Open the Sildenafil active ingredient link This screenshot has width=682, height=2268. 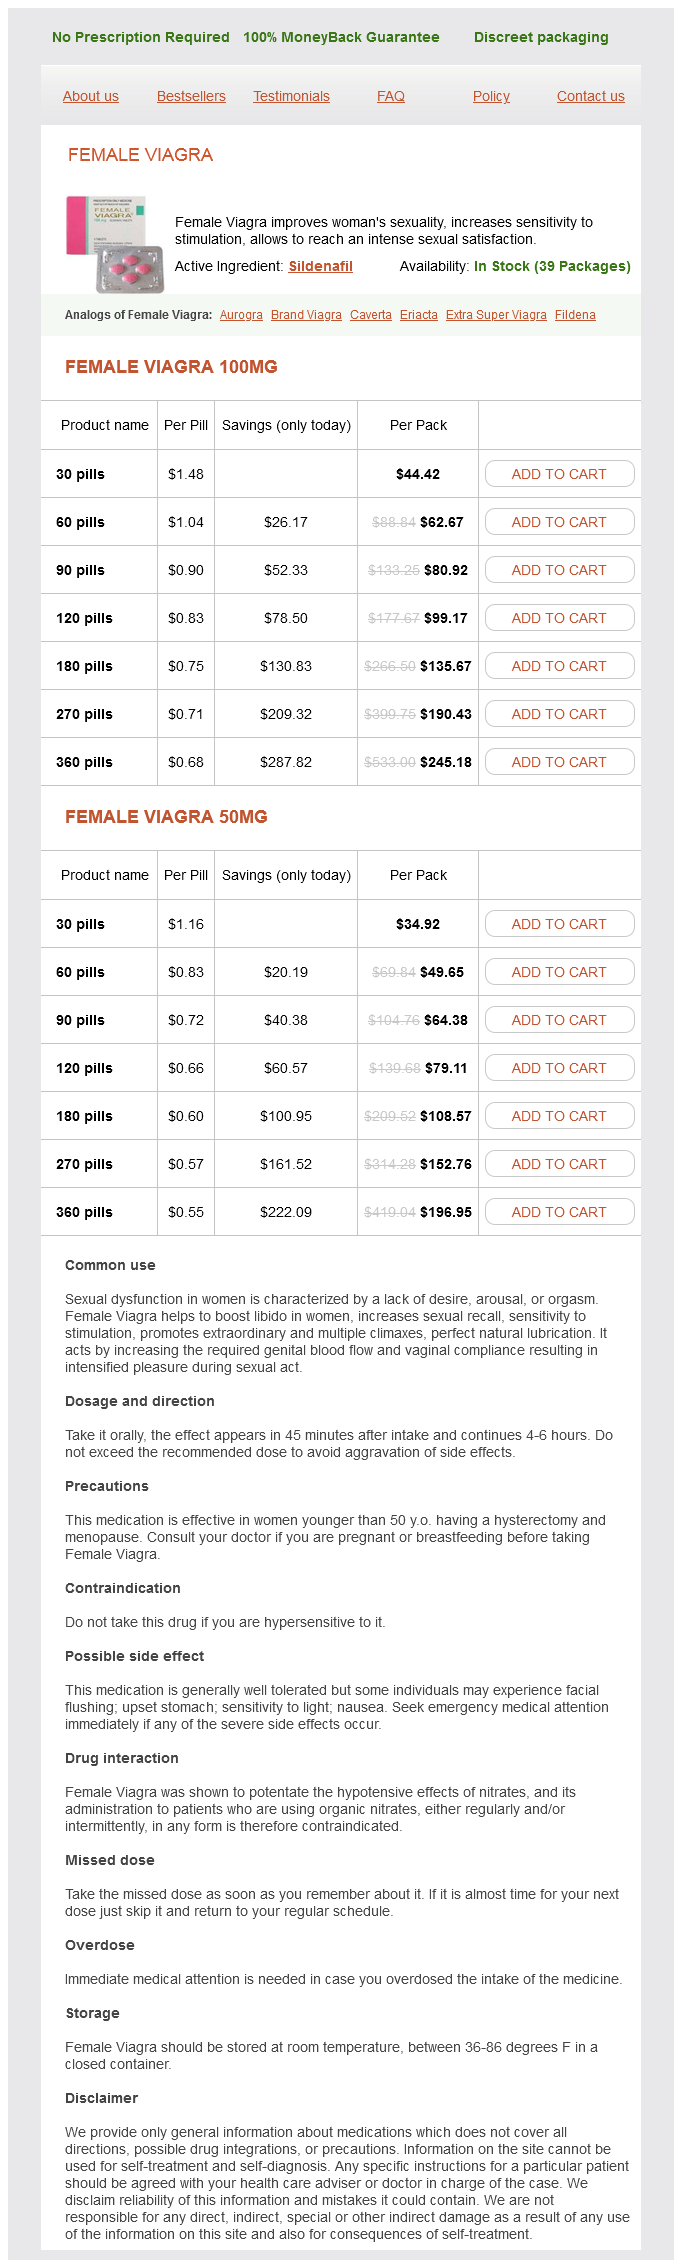point(321,266)
